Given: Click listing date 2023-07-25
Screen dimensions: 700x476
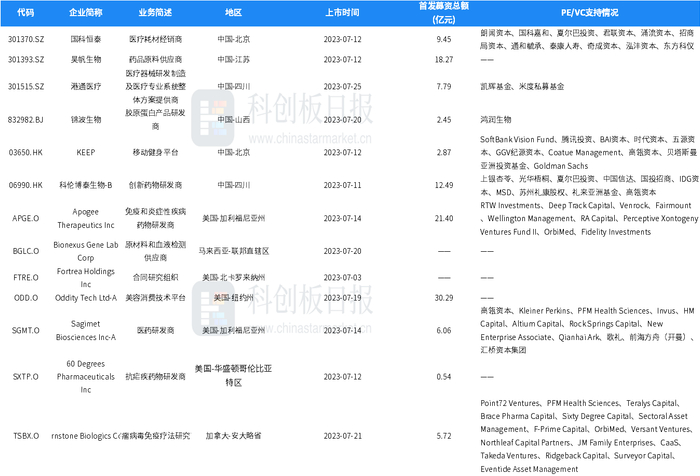Looking at the screenshot, I should [x=342, y=86].
